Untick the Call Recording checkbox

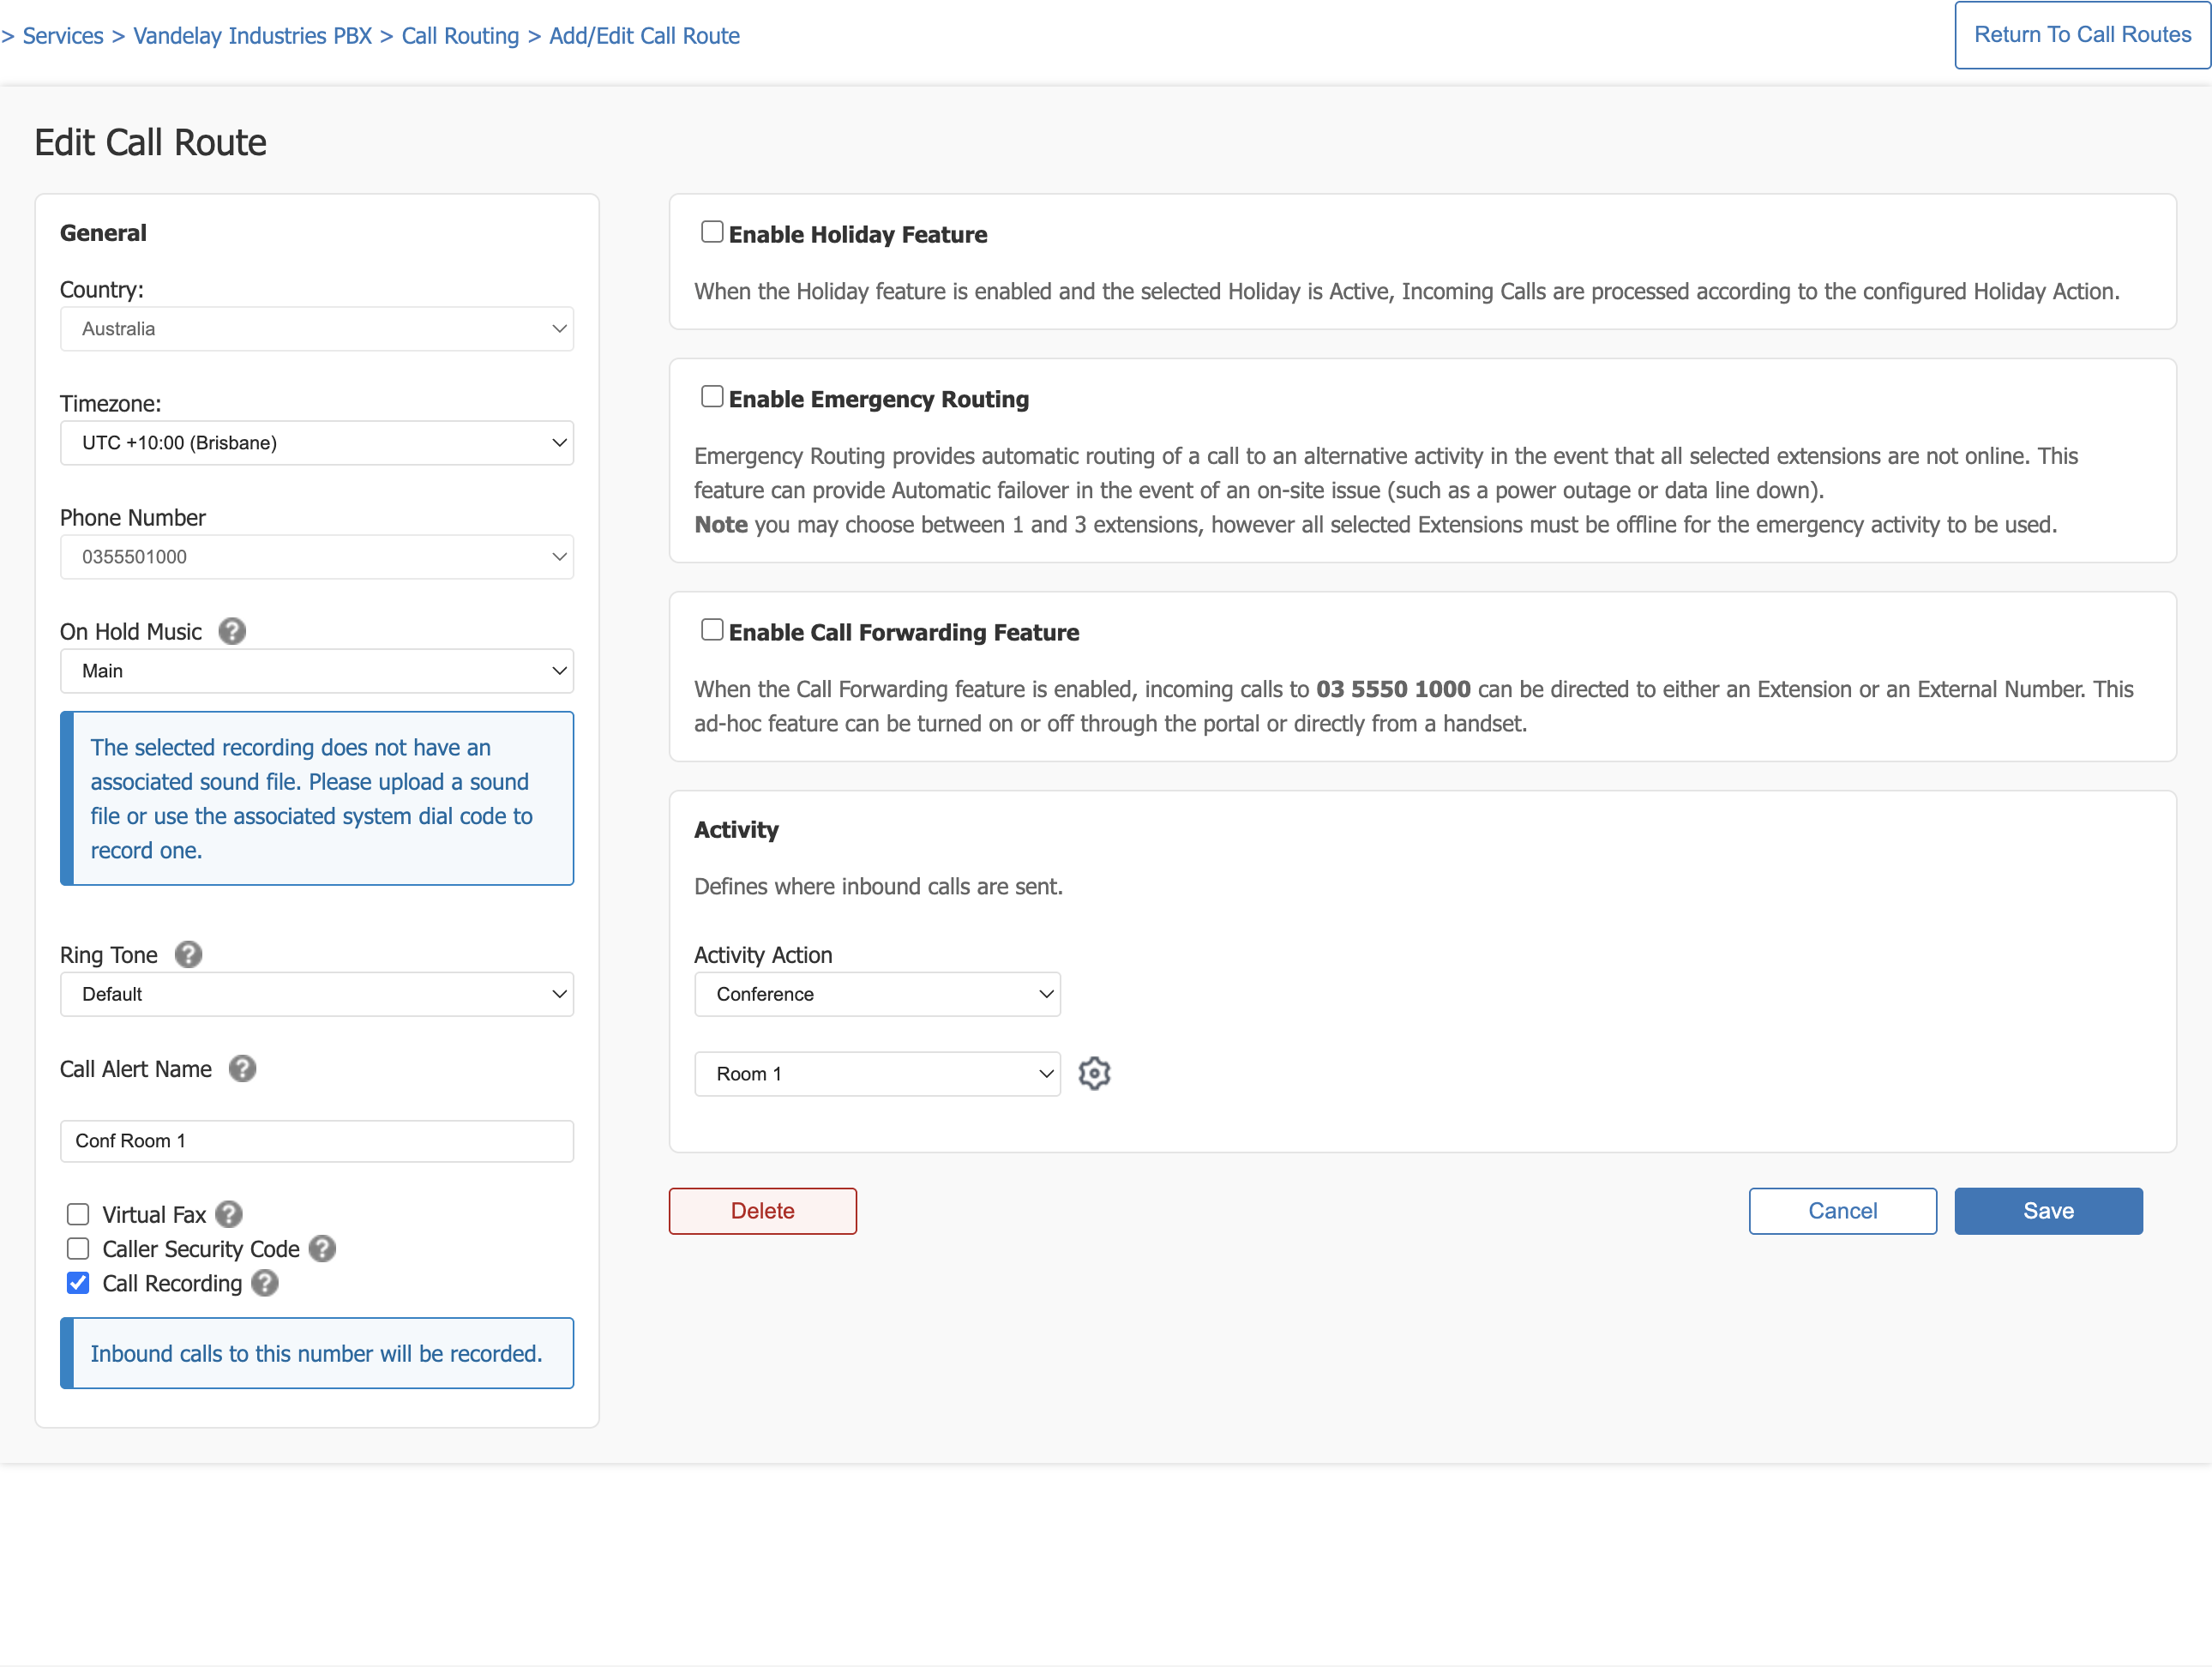pos(78,1282)
